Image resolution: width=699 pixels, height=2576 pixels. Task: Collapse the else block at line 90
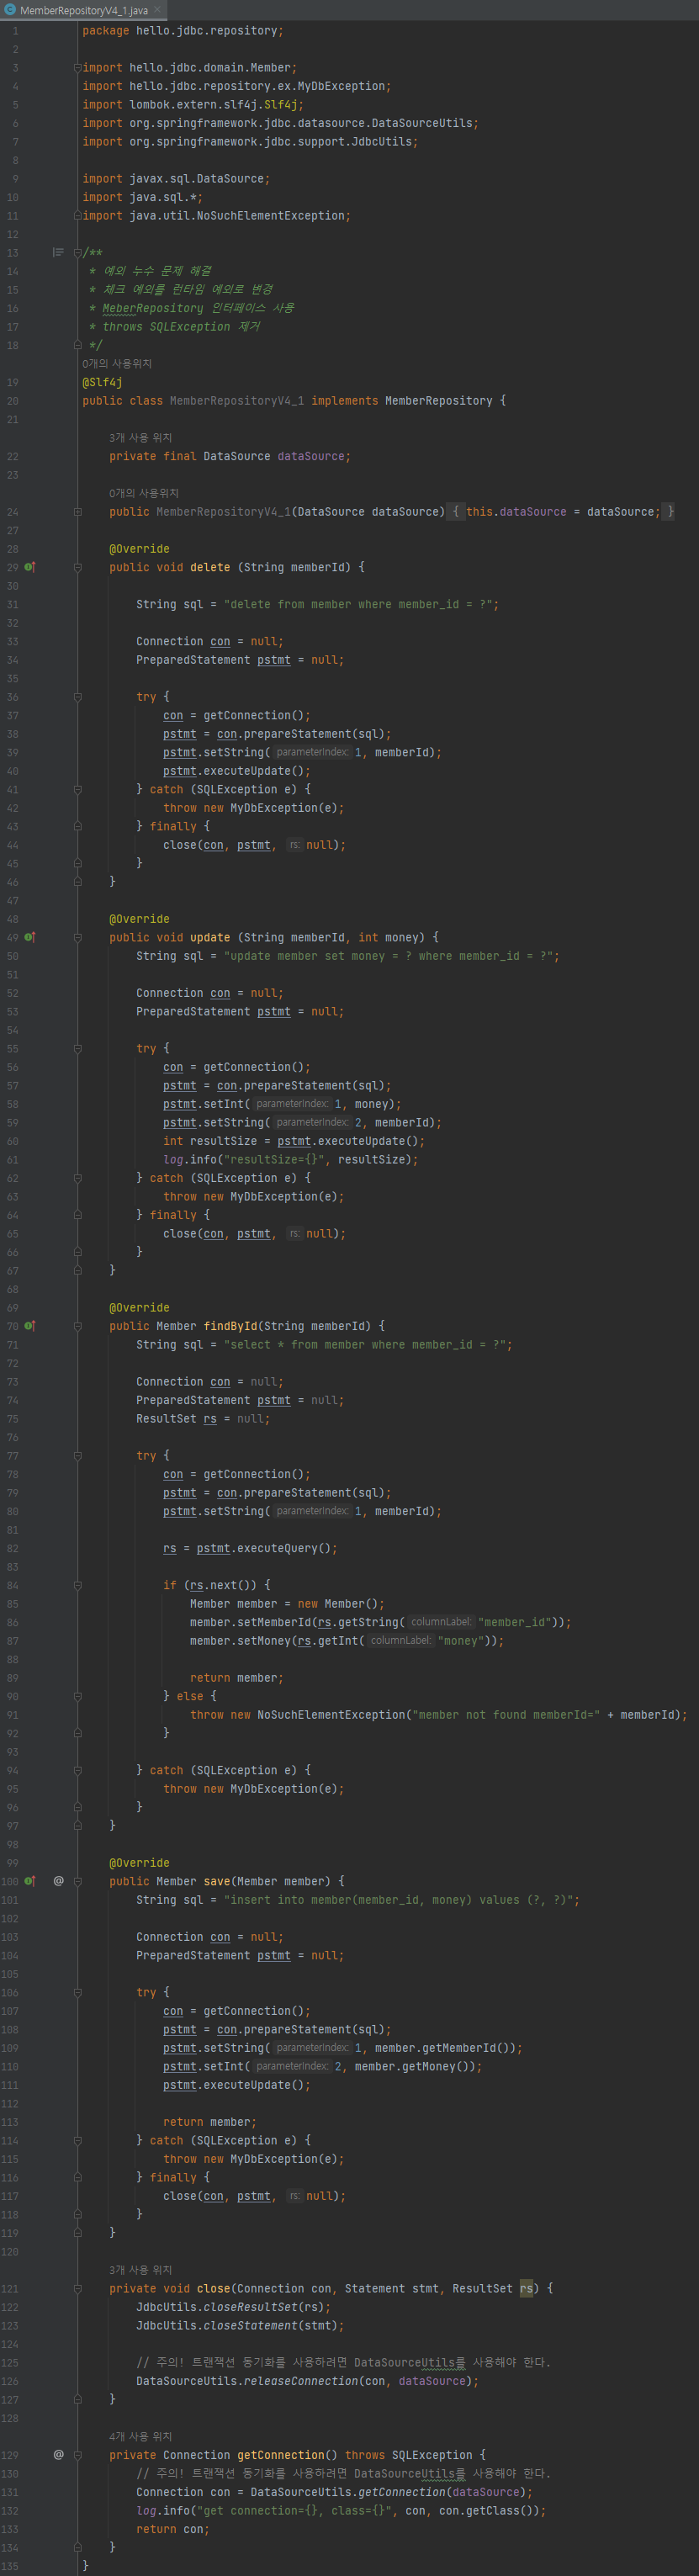tap(77, 1696)
